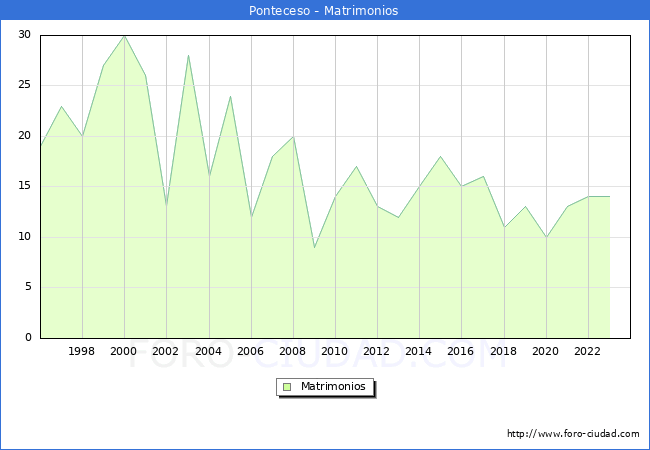Click the y-axis value 20

tap(24, 135)
